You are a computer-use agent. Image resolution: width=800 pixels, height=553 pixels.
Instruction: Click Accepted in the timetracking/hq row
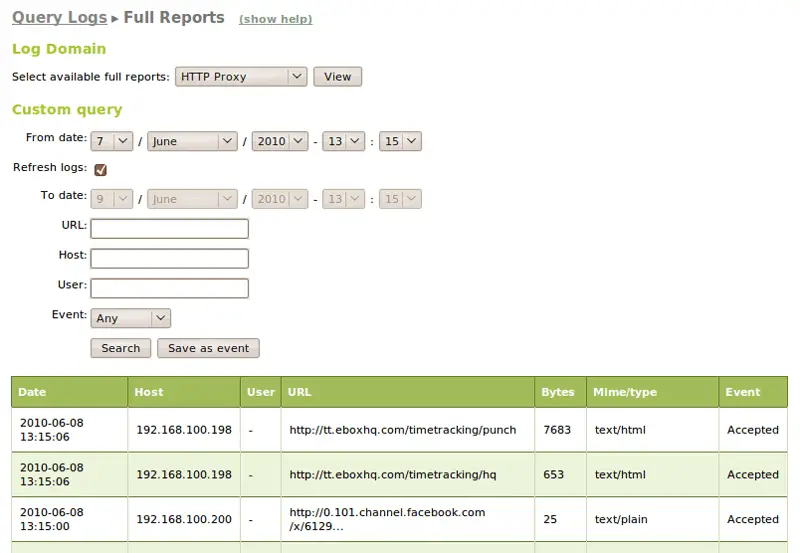point(753,474)
